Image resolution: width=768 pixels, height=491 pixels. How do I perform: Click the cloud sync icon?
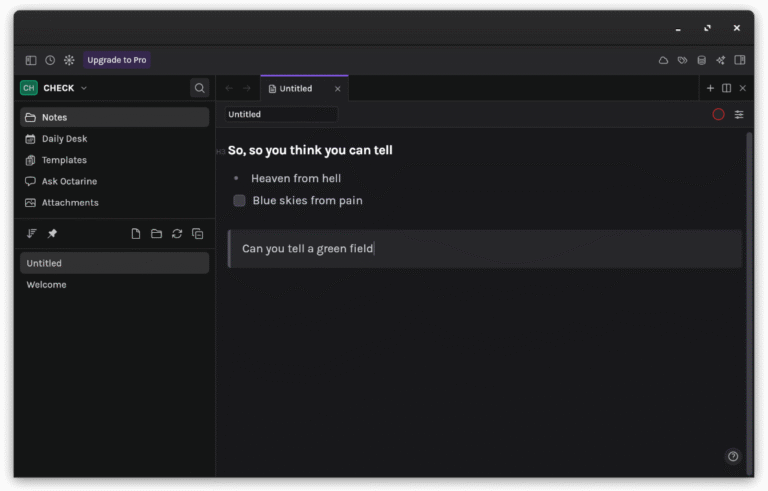point(663,60)
